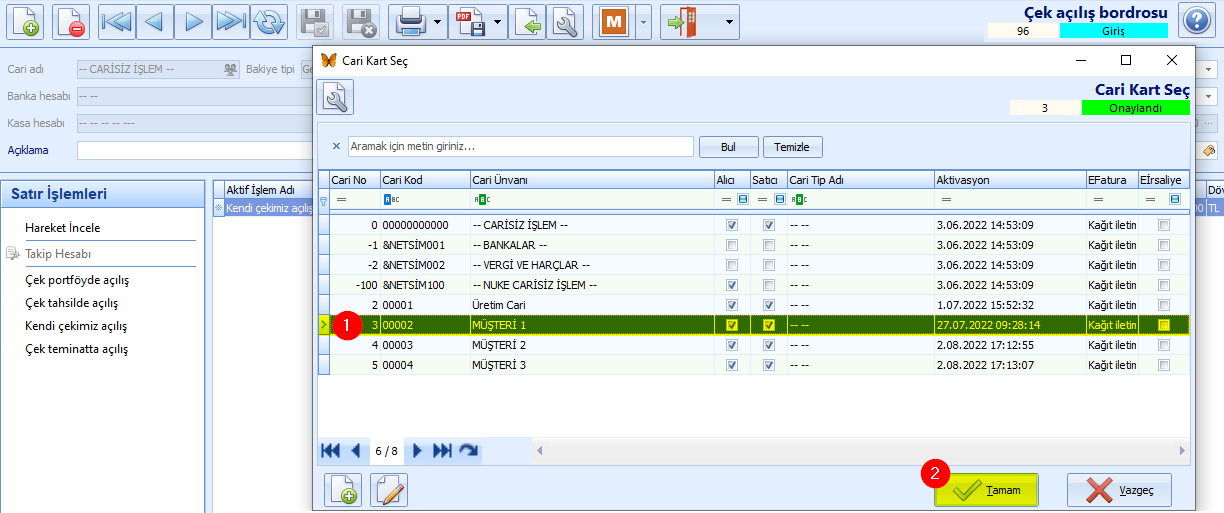1224x513 pixels.
Task: Open the printer dropdown arrow
Action: [x=439, y=21]
